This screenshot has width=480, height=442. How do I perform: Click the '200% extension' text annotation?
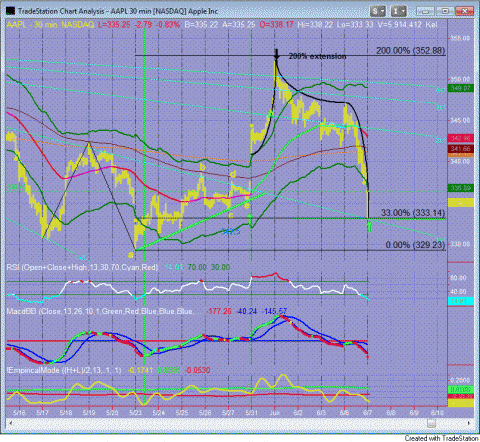[317, 56]
